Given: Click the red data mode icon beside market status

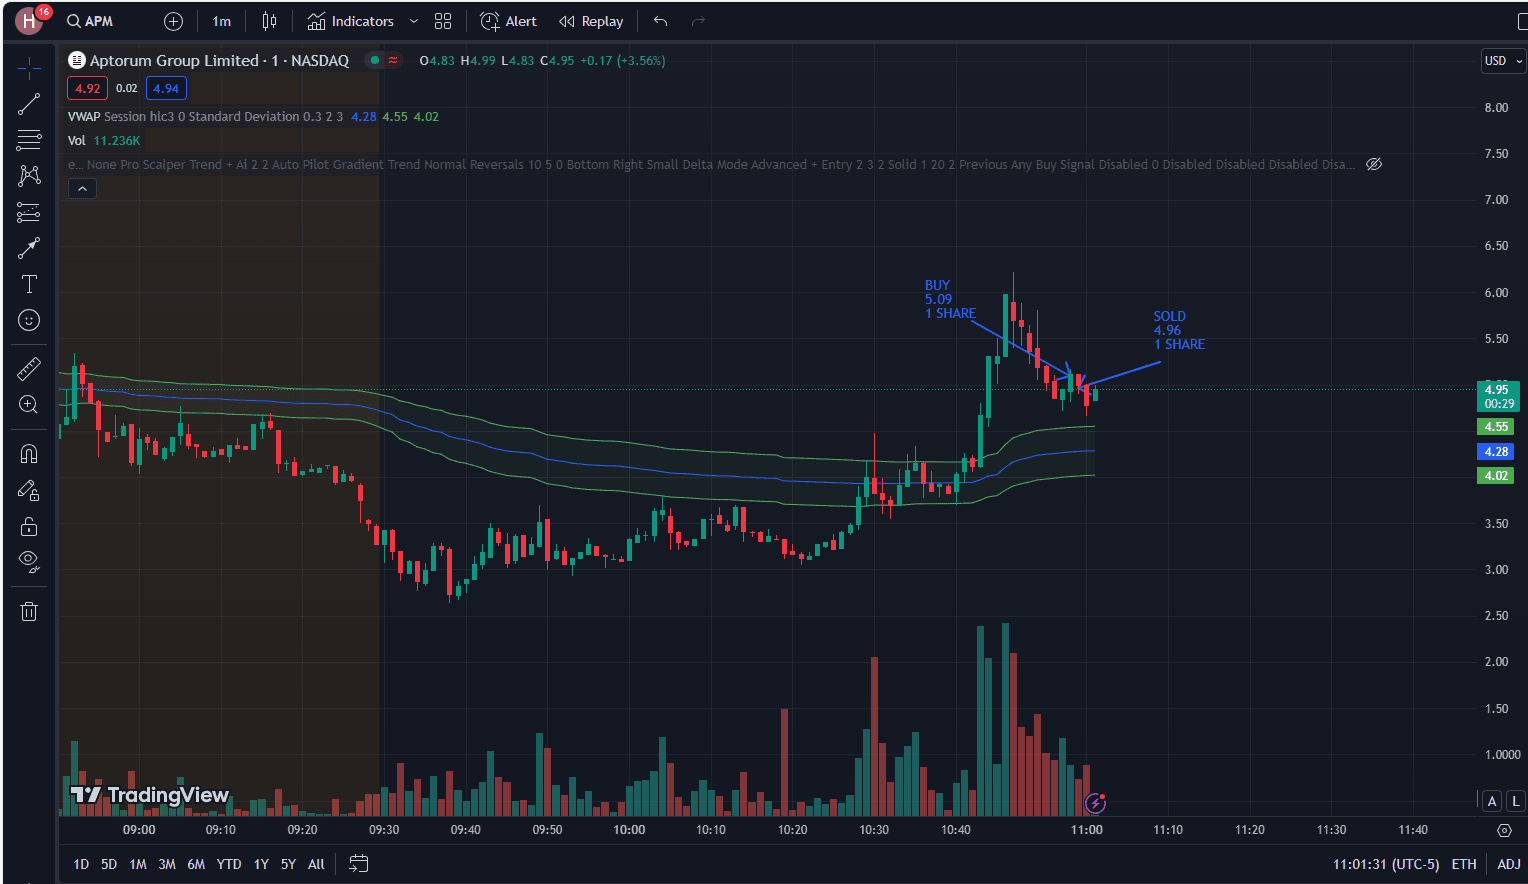Looking at the screenshot, I should pyautogui.click(x=394, y=60).
